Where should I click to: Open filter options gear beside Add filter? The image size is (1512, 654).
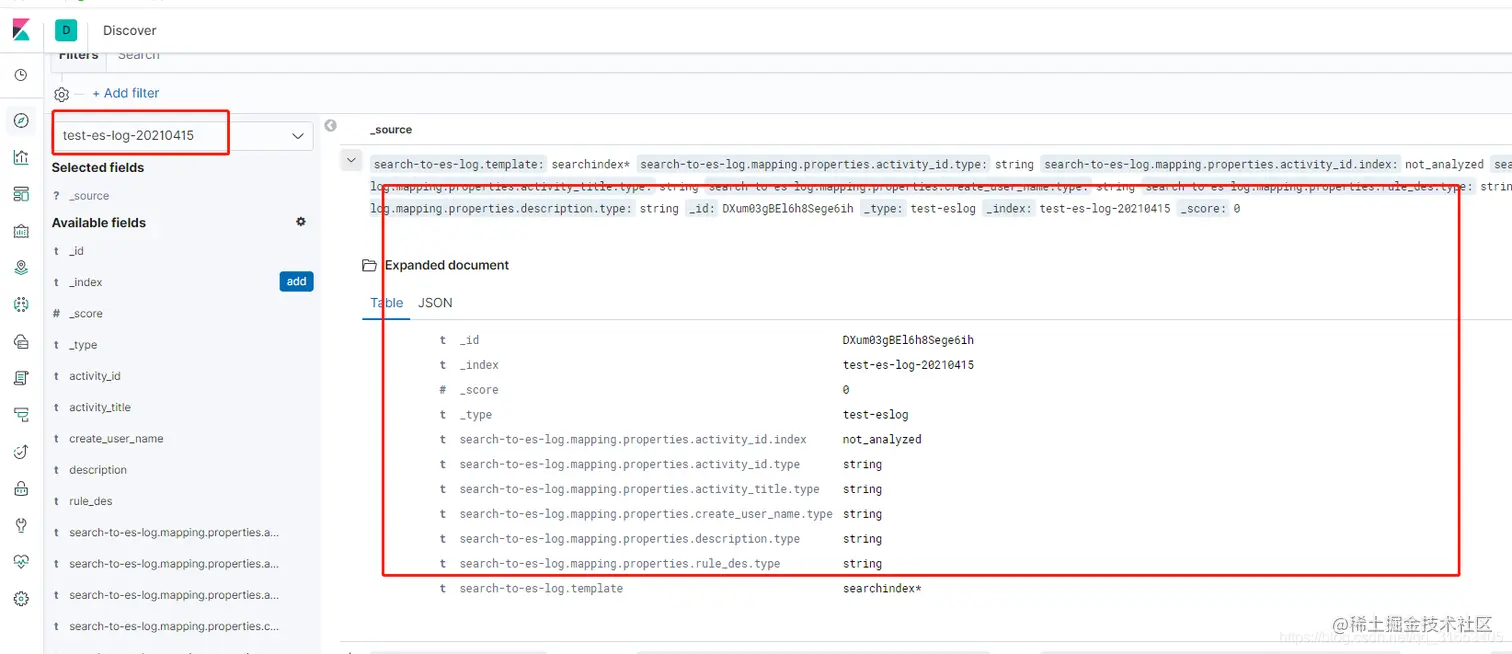click(62, 94)
